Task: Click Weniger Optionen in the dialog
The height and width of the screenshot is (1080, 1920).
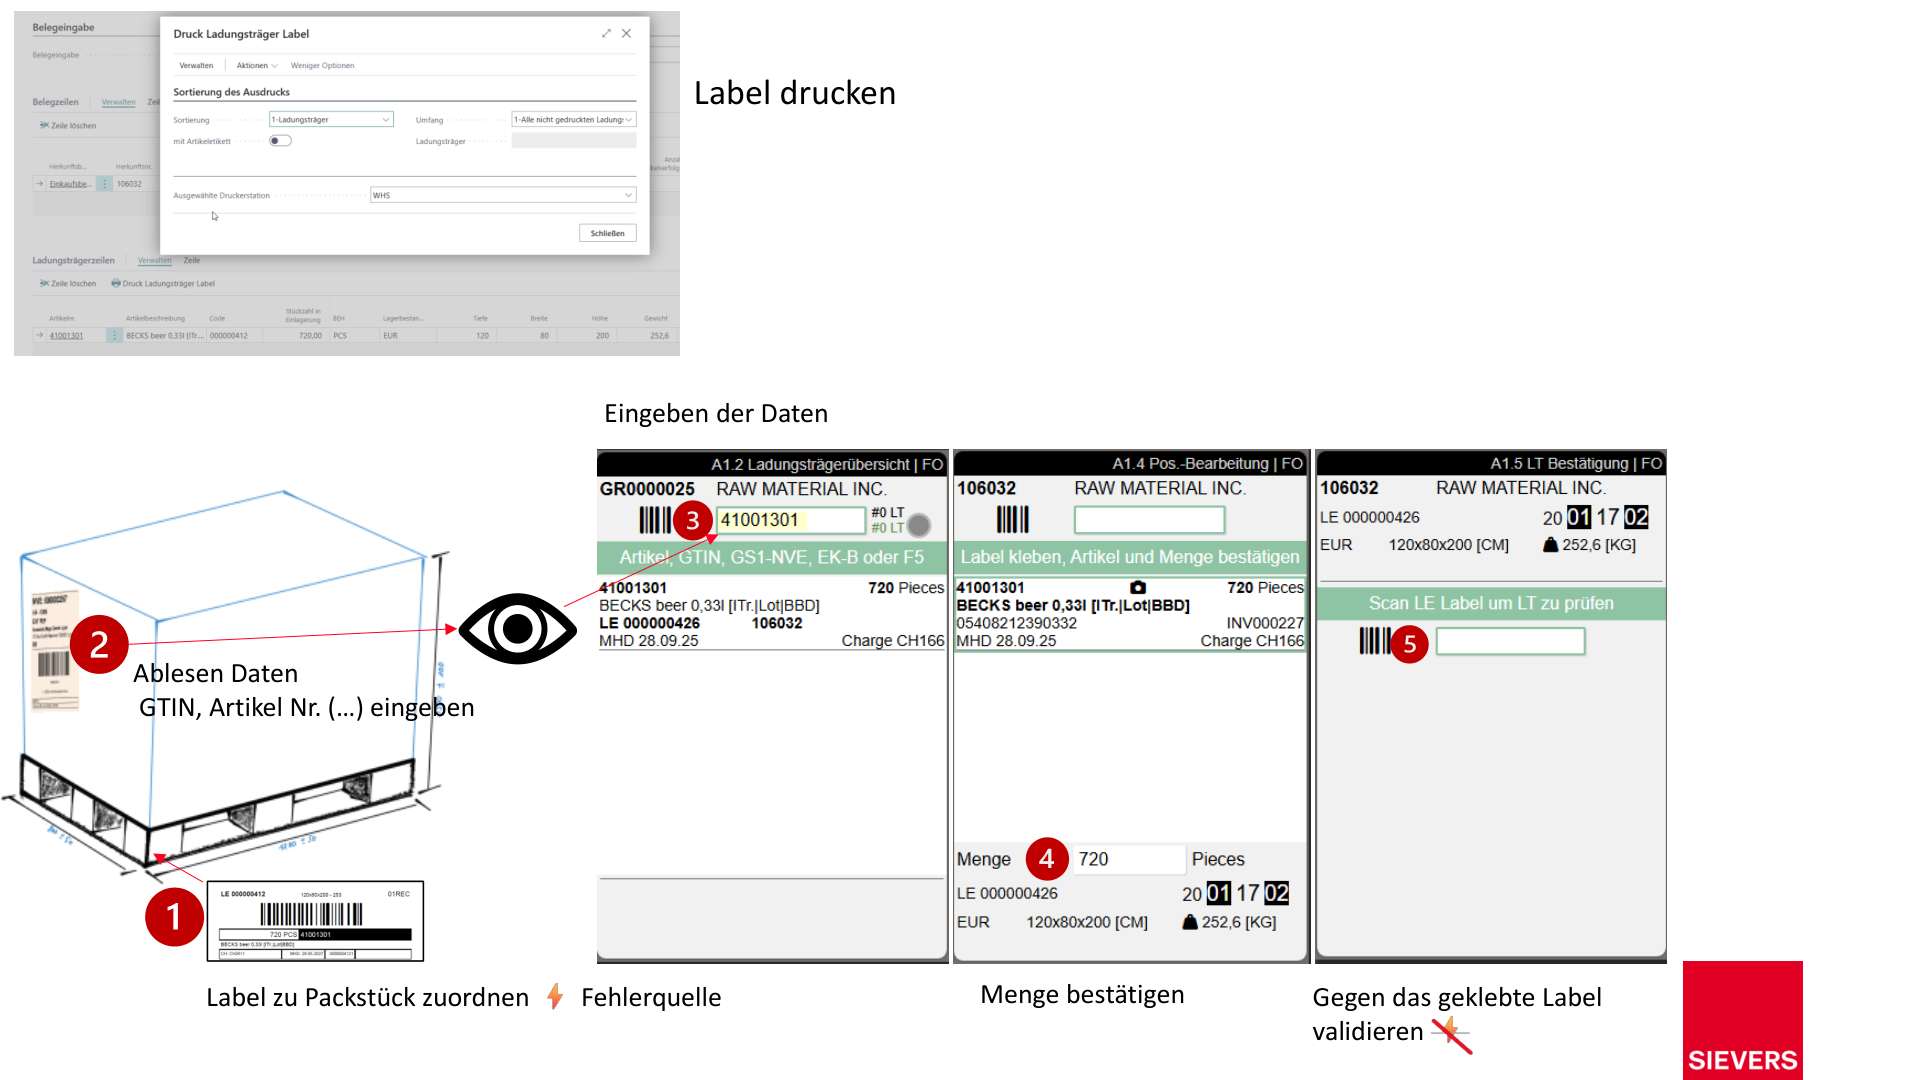Action: click(322, 66)
